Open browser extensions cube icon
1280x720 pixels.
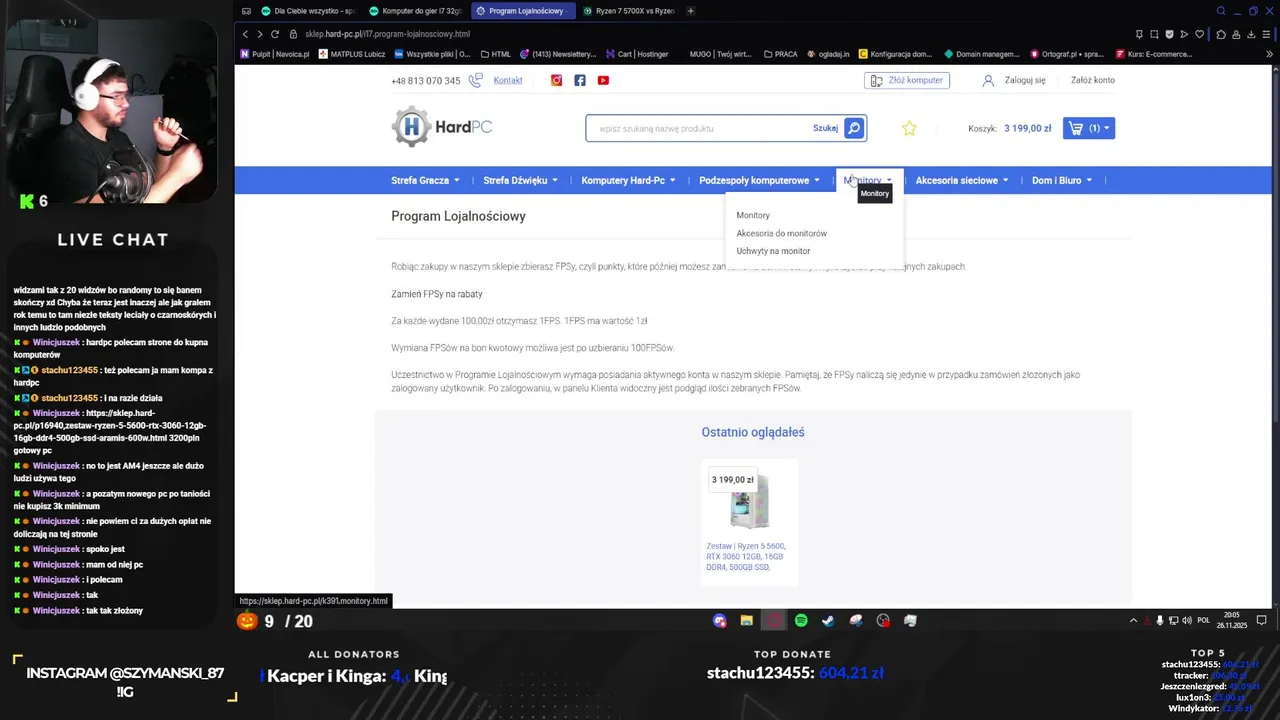pos(1221,34)
